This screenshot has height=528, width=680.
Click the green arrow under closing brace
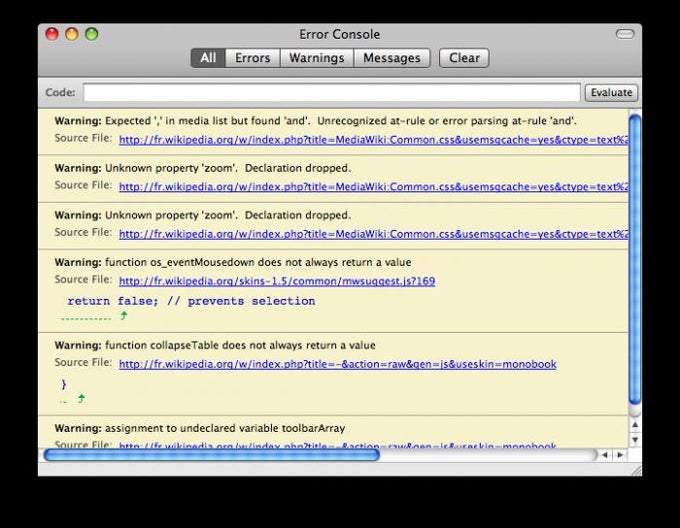click(81, 398)
